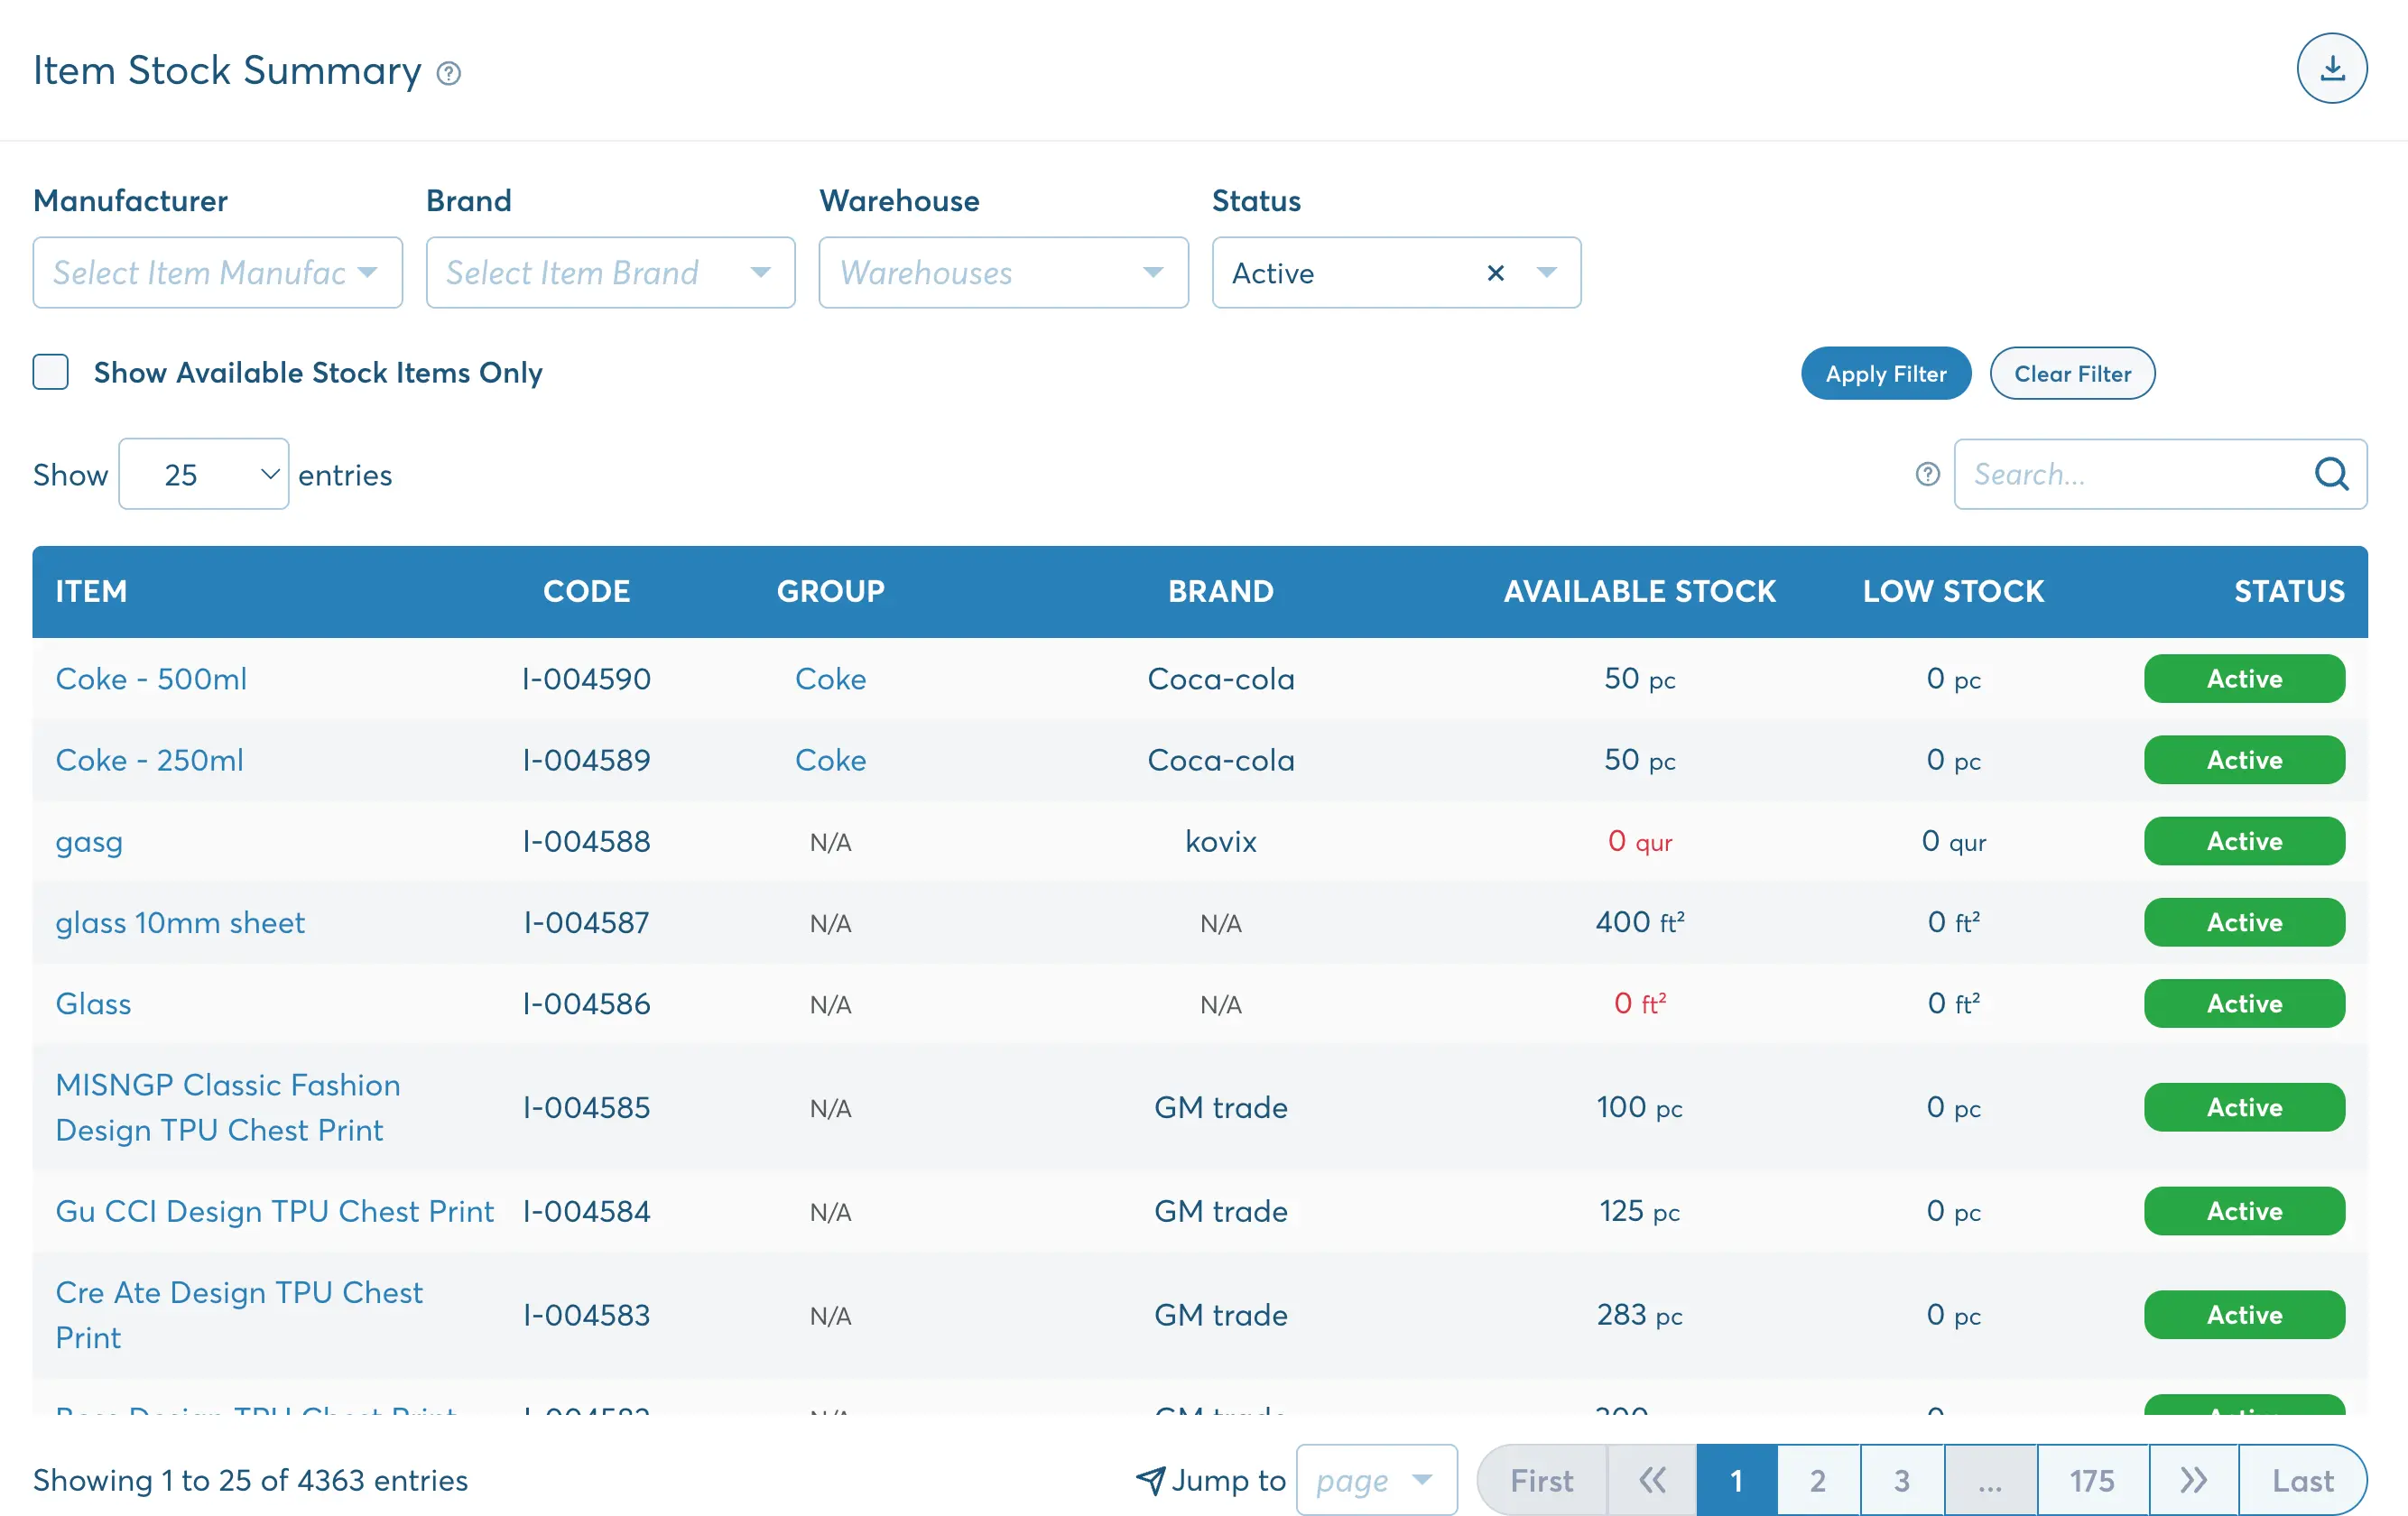2408x1516 pixels.
Task: Click the Active badge for gasg
Action: pyautogui.click(x=2243, y=841)
